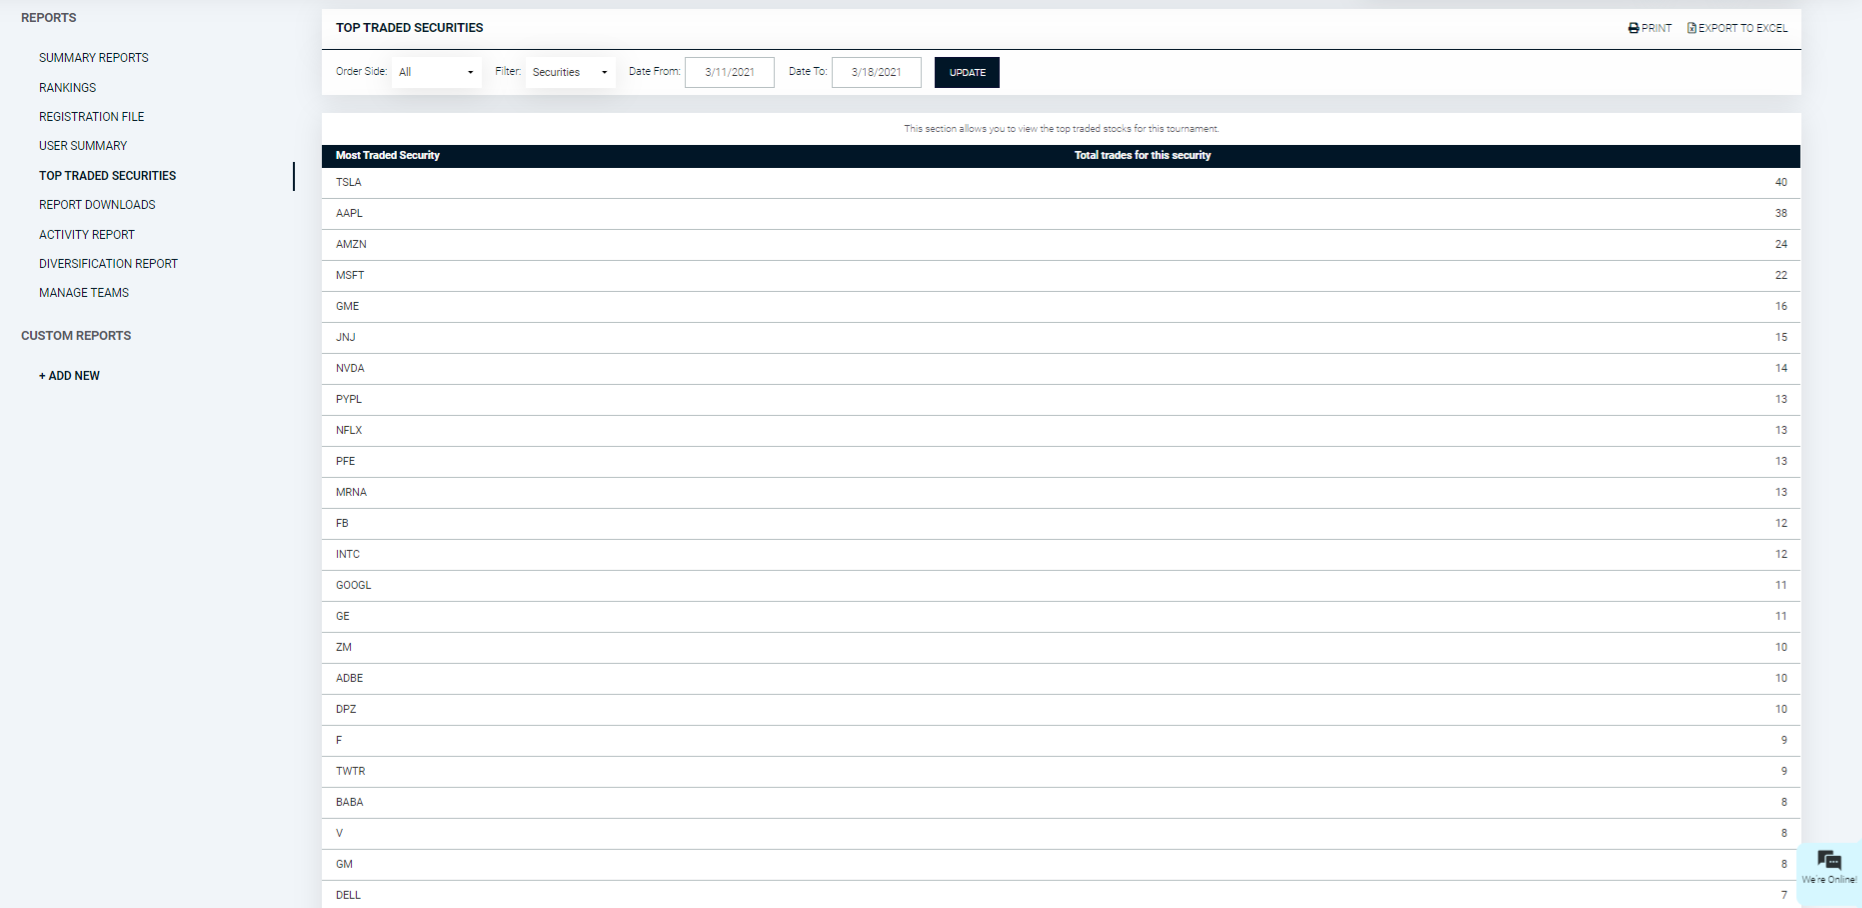Viewport: 1862px width, 908px height.
Task: Open Diversification Report
Action: pos(108,264)
